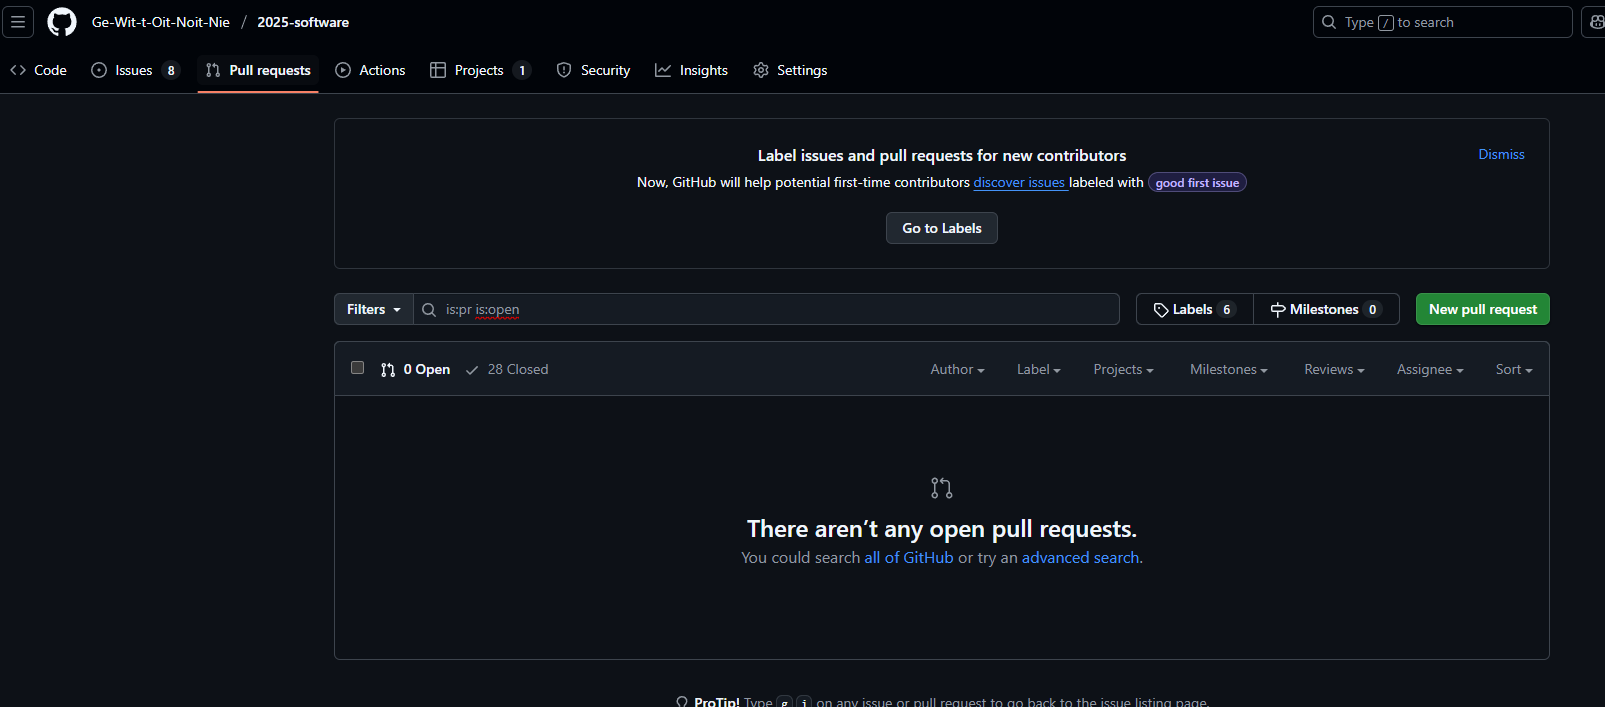This screenshot has width=1605, height=707.
Task: Expand the Reviews filter dropdown
Action: click(x=1334, y=369)
